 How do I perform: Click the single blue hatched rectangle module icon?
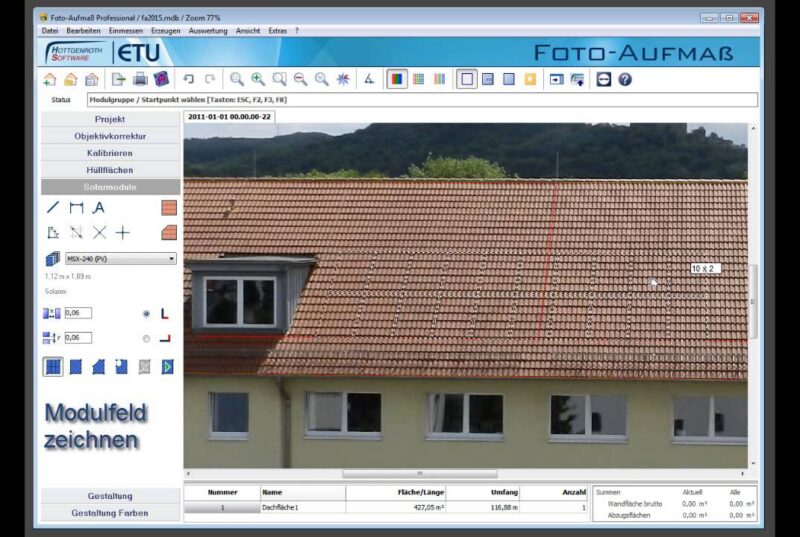point(76,367)
